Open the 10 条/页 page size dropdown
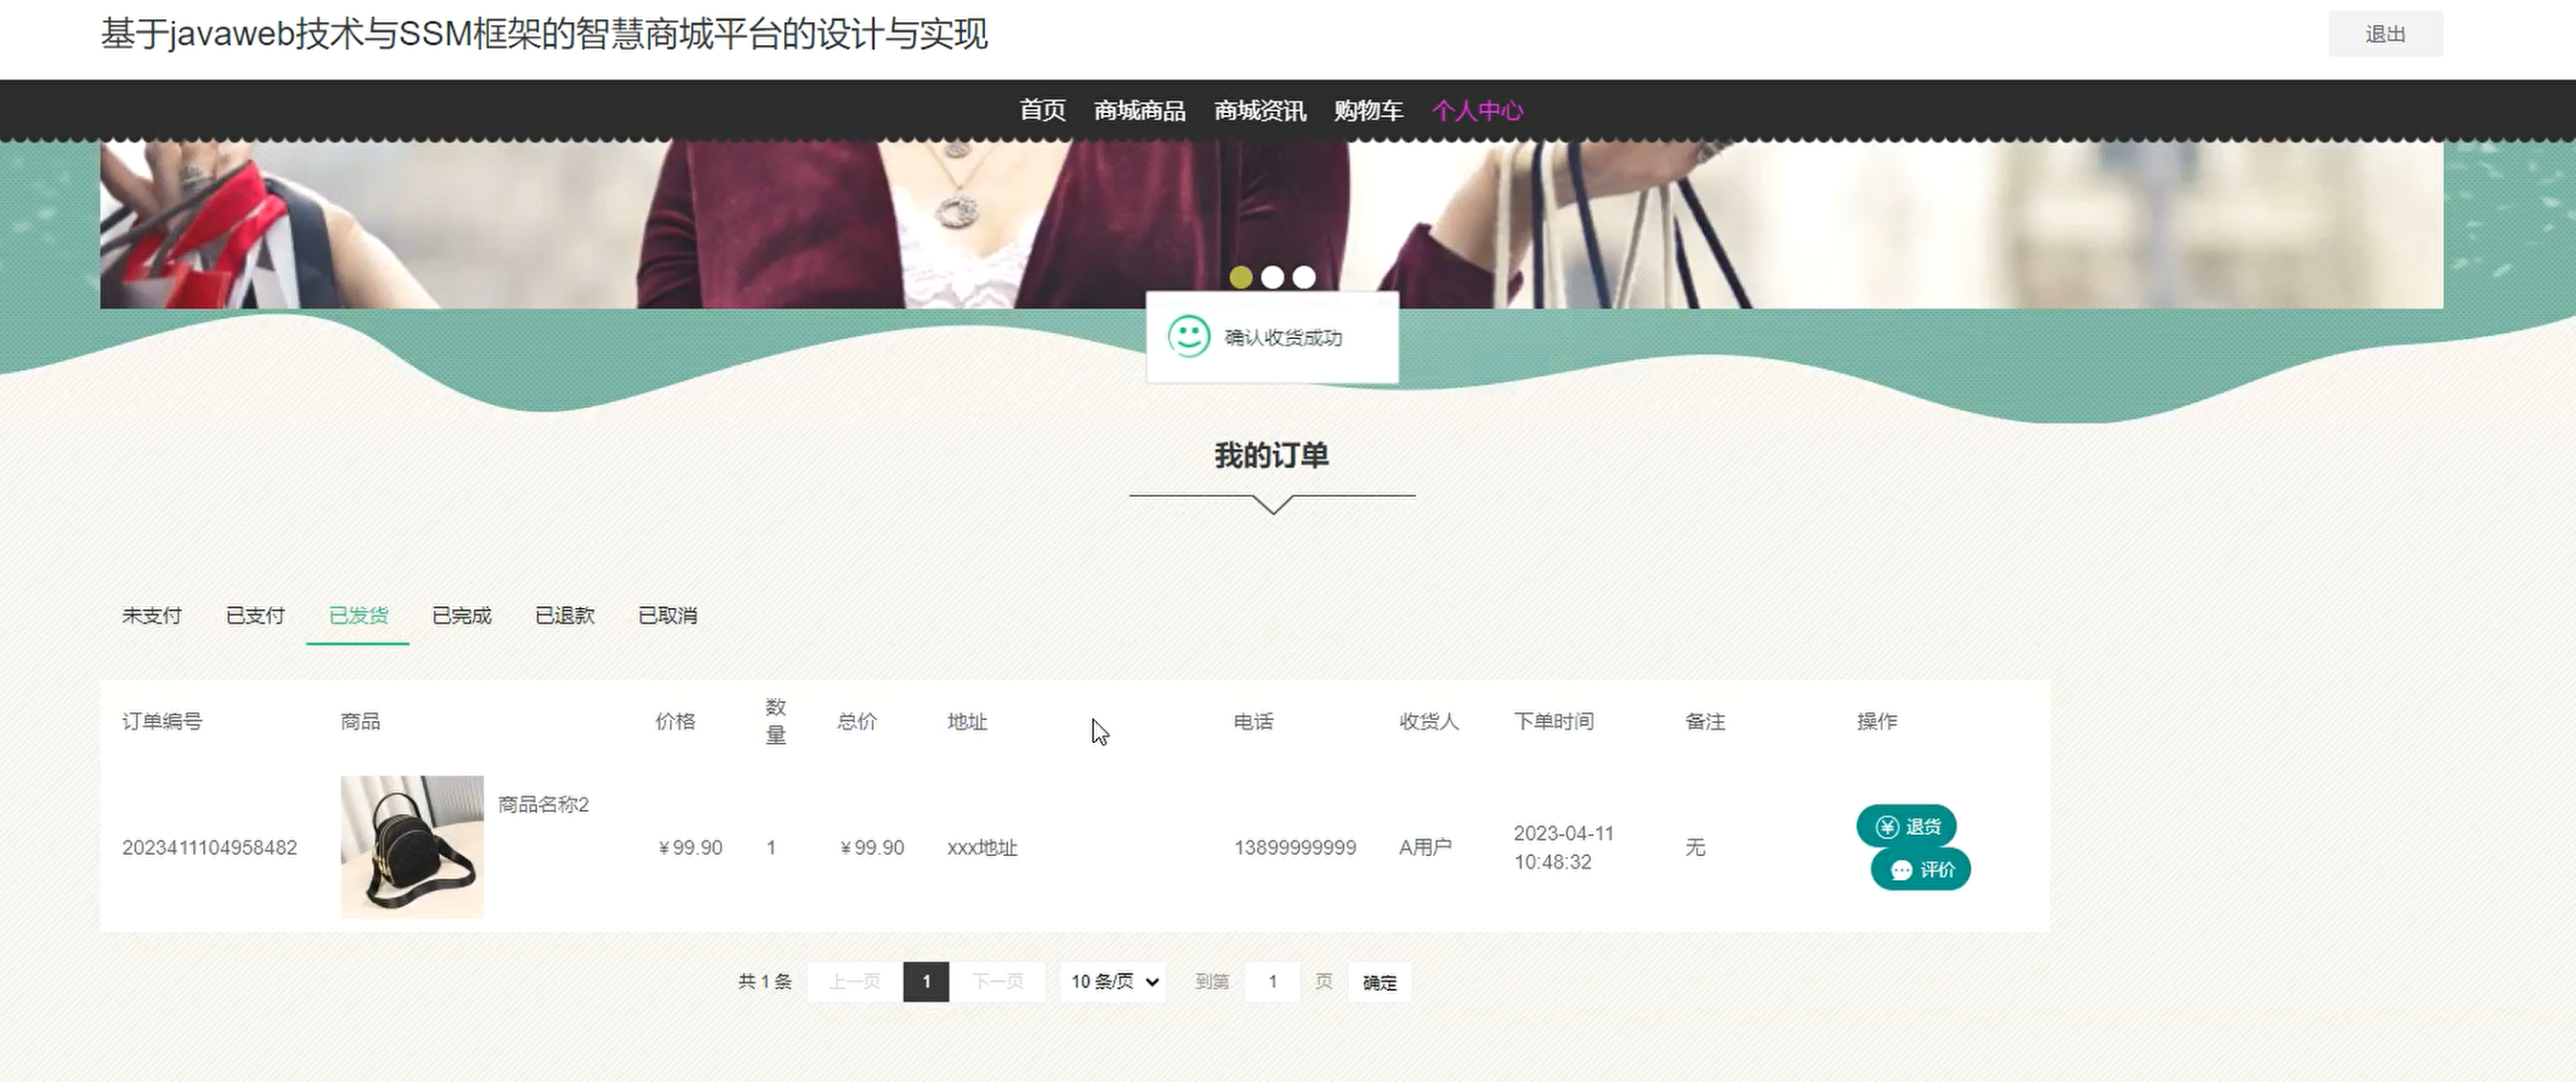Viewport: 2576px width, 1082px height. [1113, 982]
